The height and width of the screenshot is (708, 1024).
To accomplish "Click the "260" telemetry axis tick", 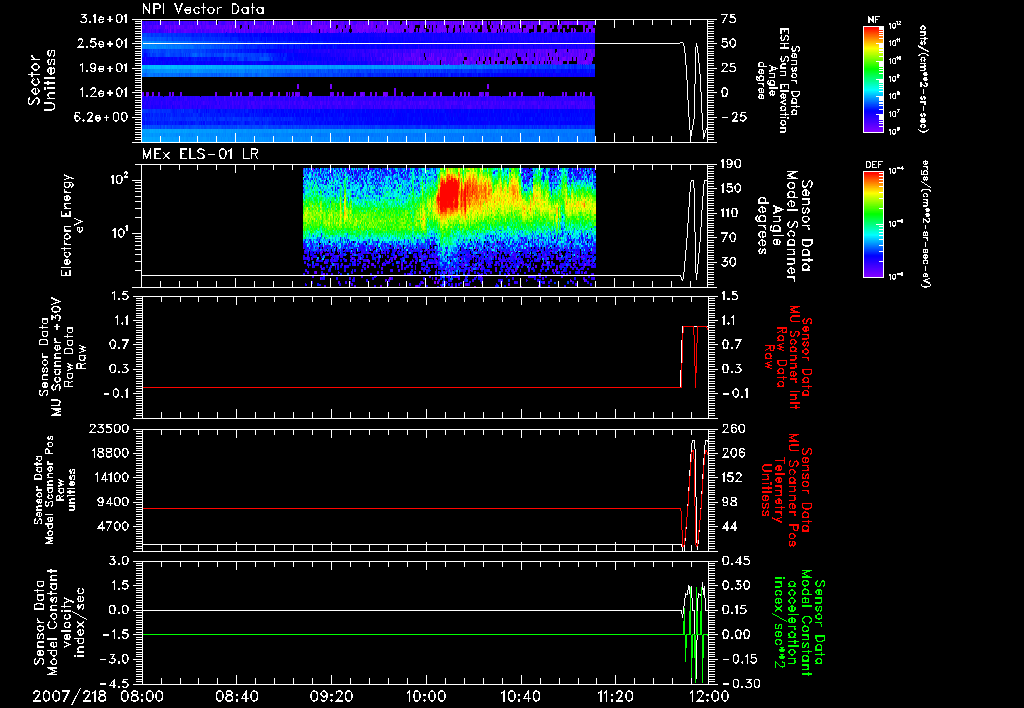I will click(x=731, y=428).
